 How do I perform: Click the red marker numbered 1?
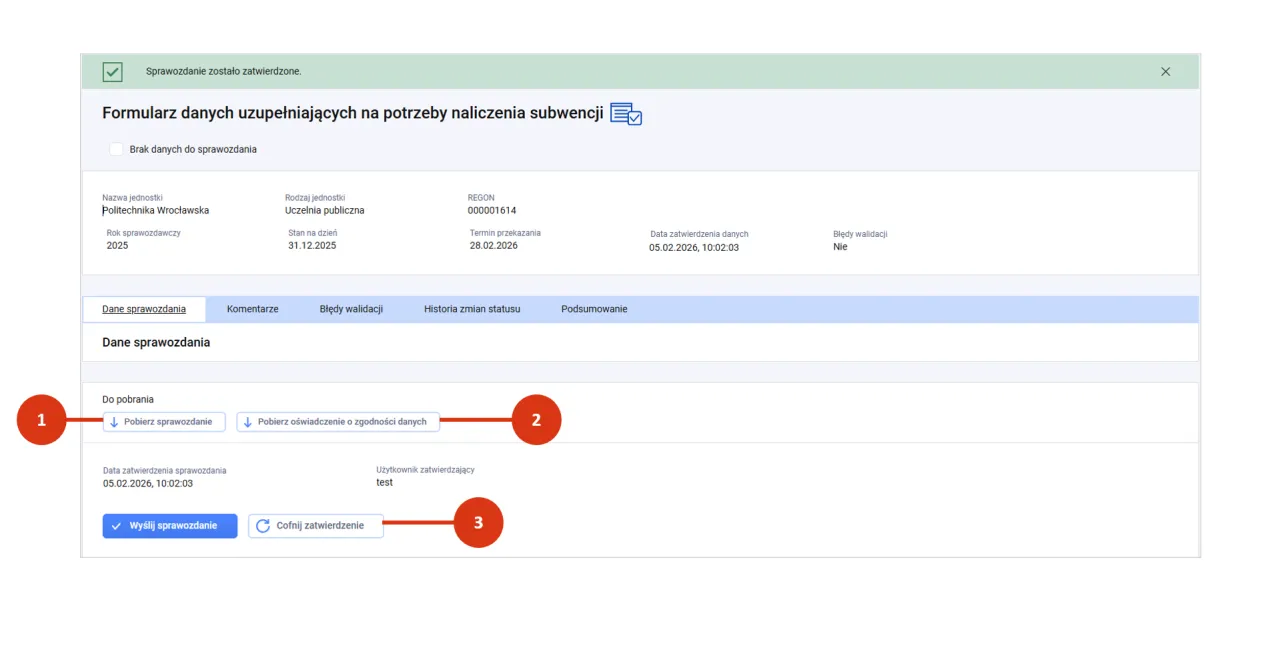(41, 421)
